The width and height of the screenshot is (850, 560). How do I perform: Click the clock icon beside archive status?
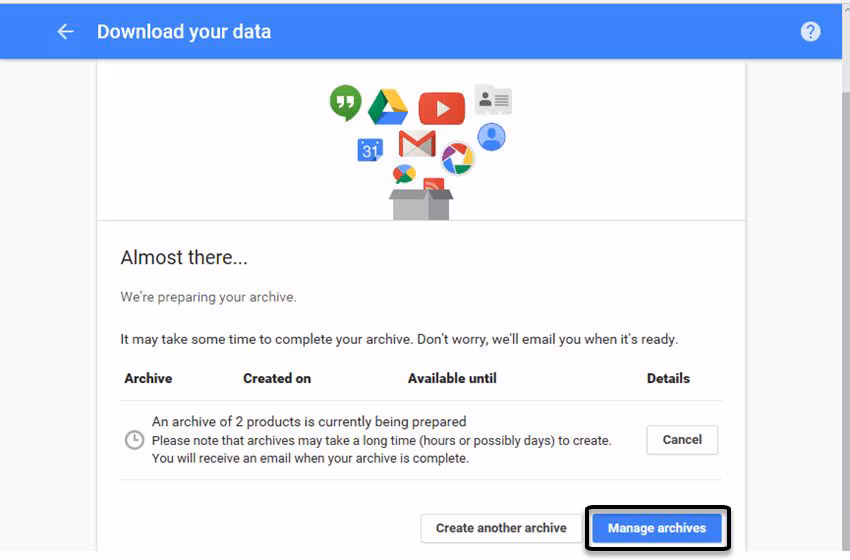134,440
